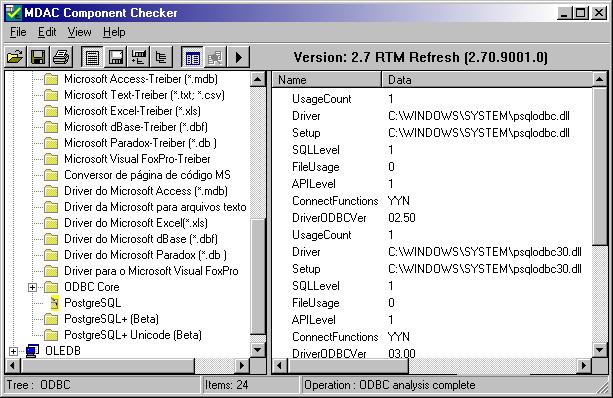Expand the OLEDB tree node

[x=14, y=351]
